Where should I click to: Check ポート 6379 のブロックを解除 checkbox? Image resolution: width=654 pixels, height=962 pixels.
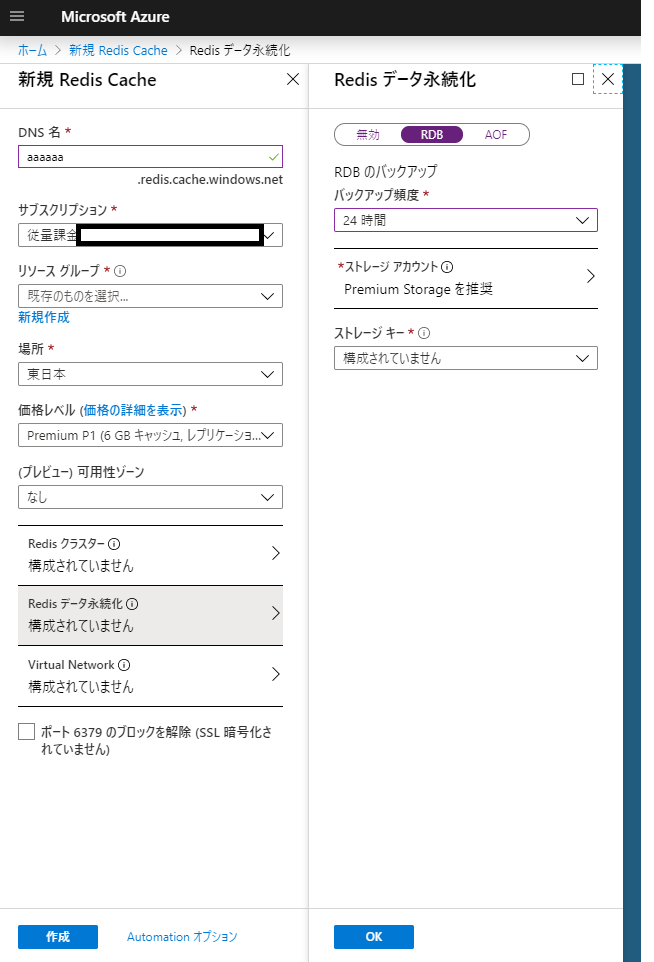pos(26,731)
